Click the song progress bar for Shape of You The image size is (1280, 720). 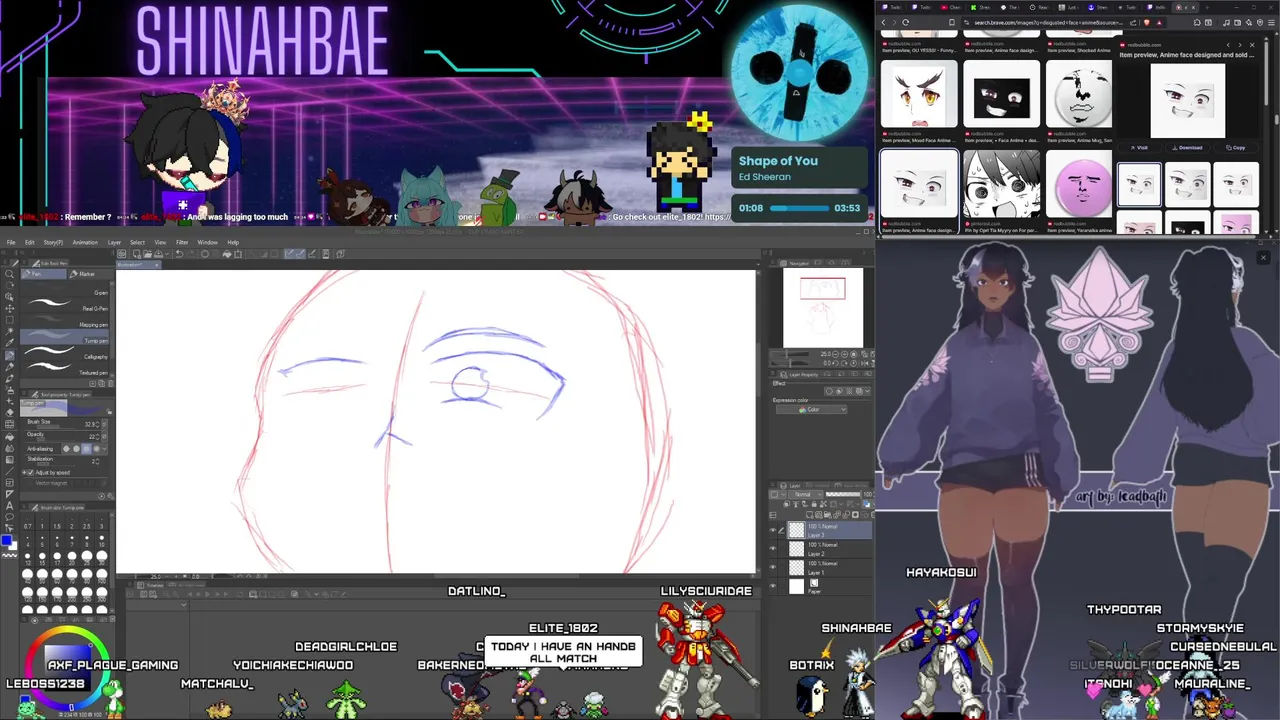(799, 208)
